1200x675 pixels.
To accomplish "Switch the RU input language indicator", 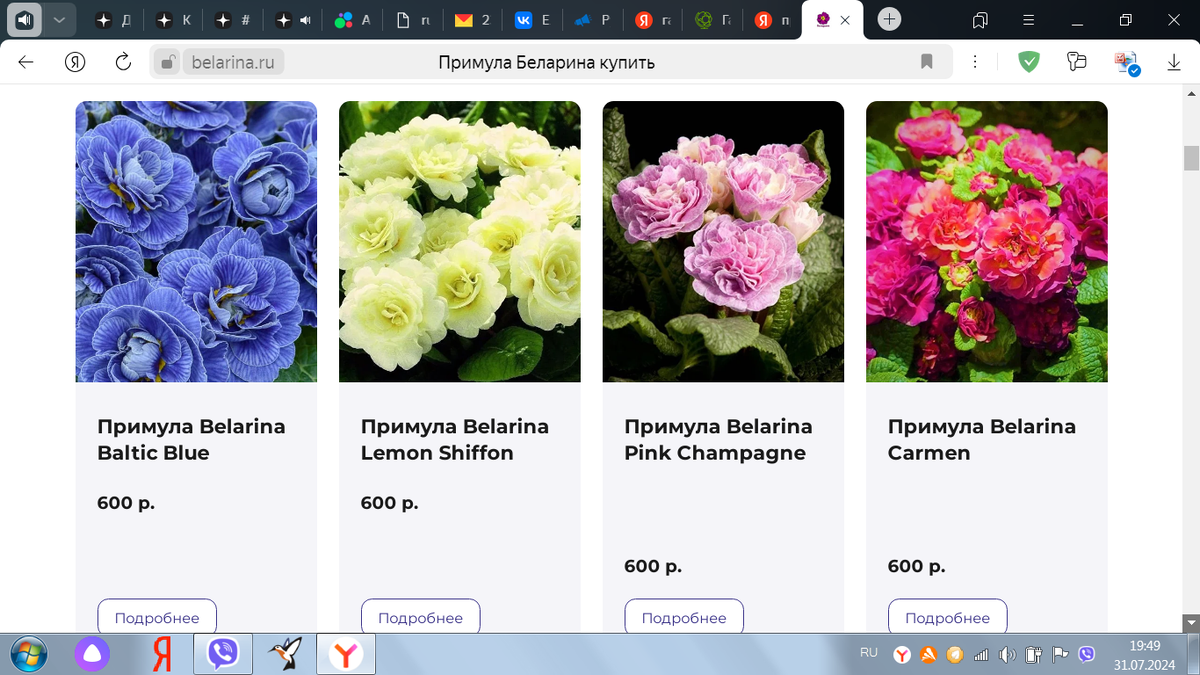I will pyautogui.click(x=869, y=653).
